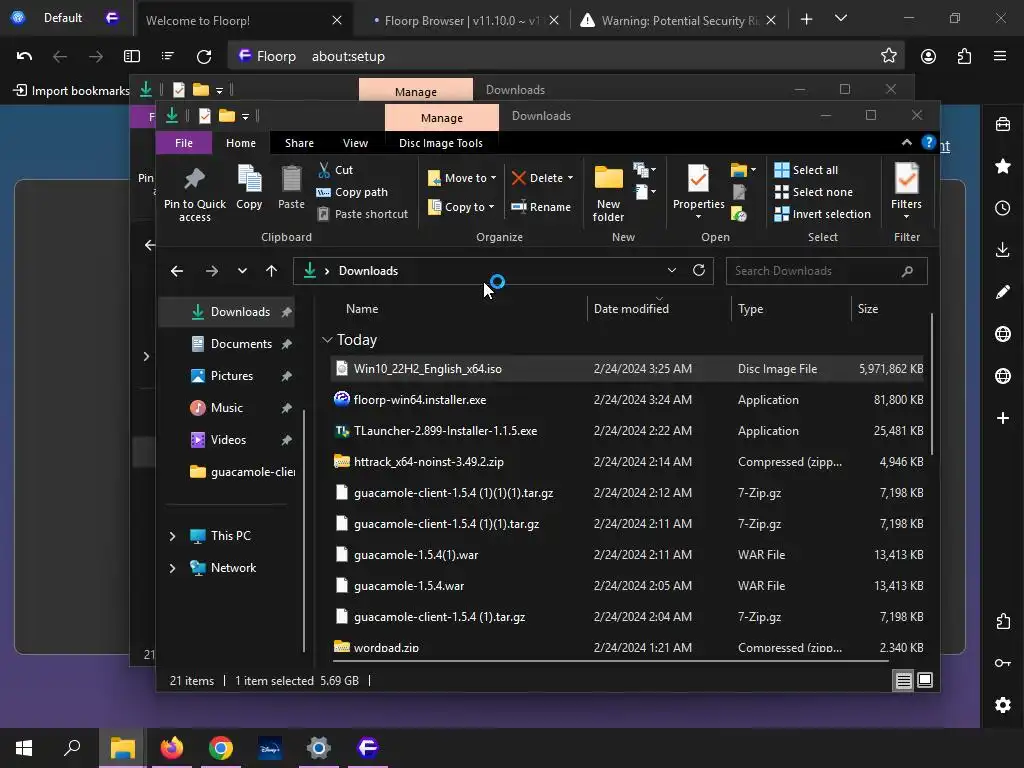Viewport: 1024px width, 768px height.
Task: Click Paste shortcut in ribbon
Action: click(x=362, y=214)
